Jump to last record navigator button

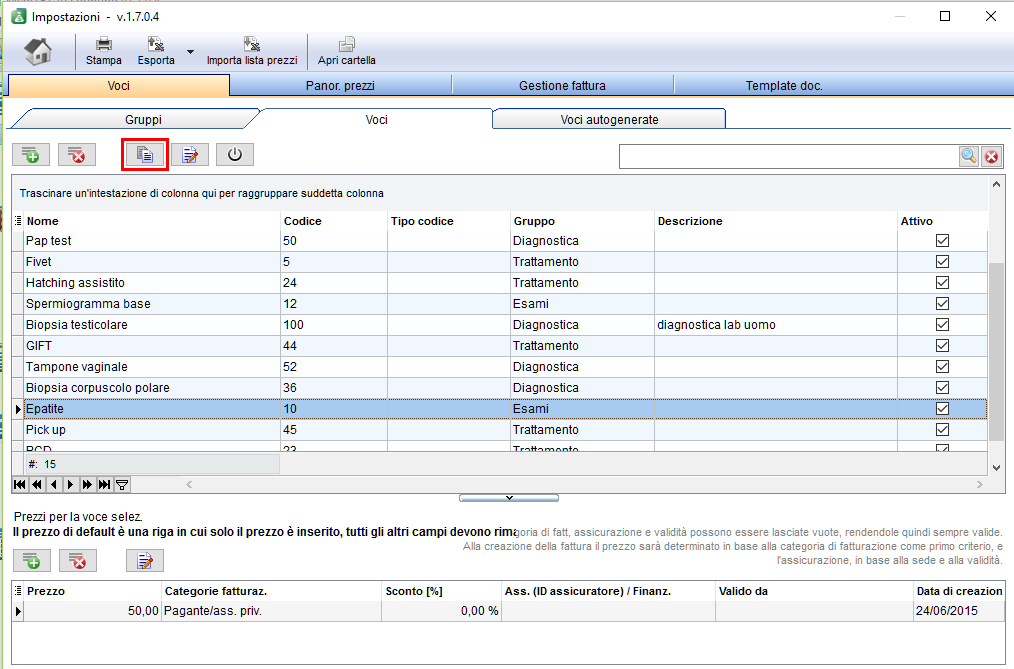coord(104,484)
